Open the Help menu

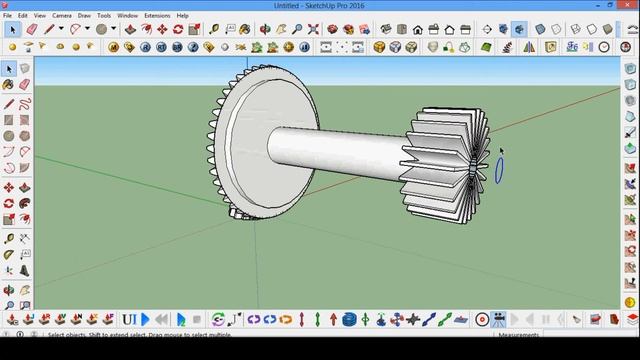click(x=182, y=16)
